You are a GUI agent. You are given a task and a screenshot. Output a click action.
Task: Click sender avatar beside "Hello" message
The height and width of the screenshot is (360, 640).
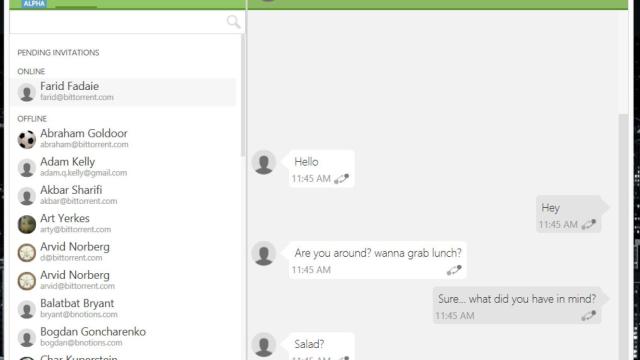click(264, 162)
